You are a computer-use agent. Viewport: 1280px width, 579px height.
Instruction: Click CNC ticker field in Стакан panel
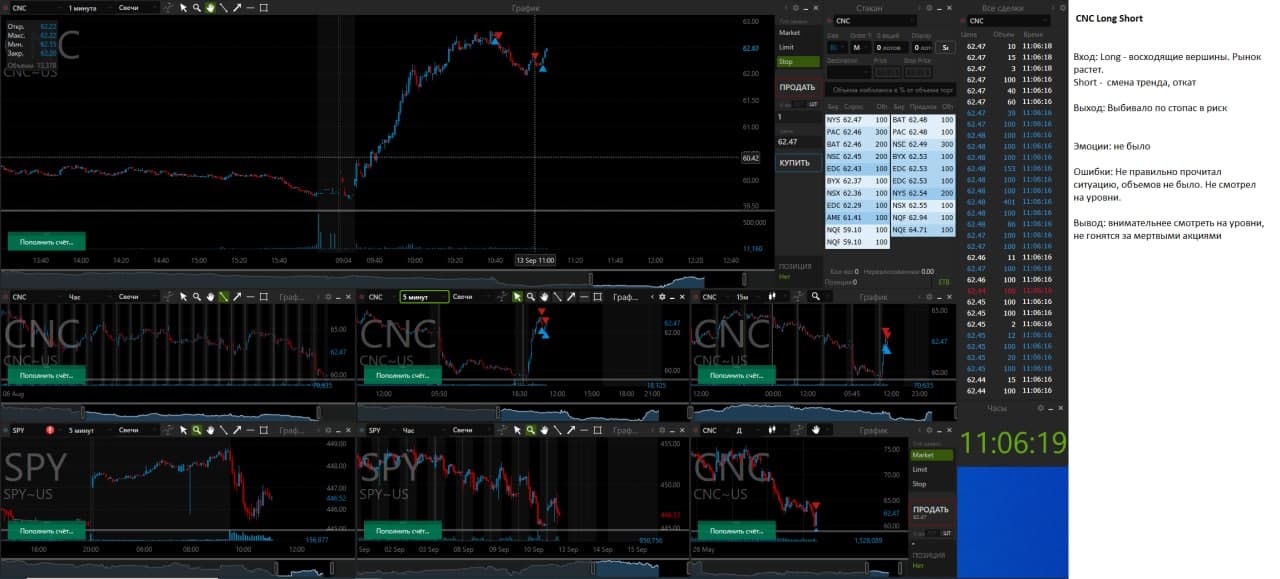[x=875, y=20]
